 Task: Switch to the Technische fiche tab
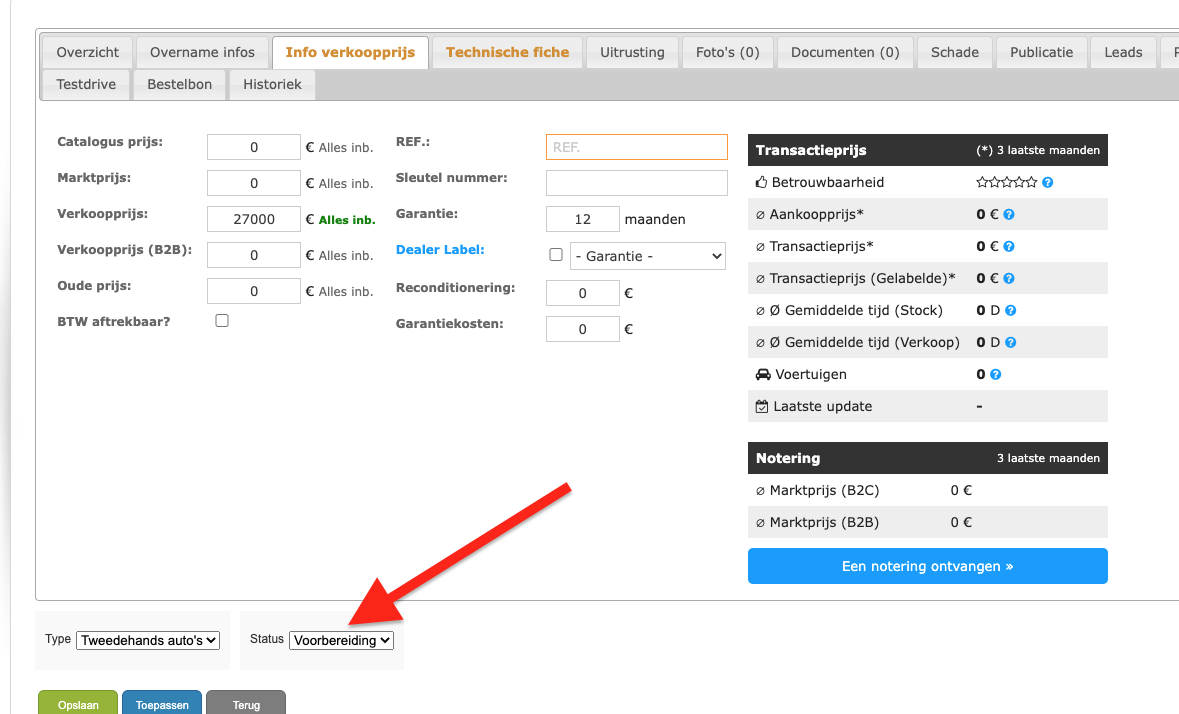(x=508, y=53)
